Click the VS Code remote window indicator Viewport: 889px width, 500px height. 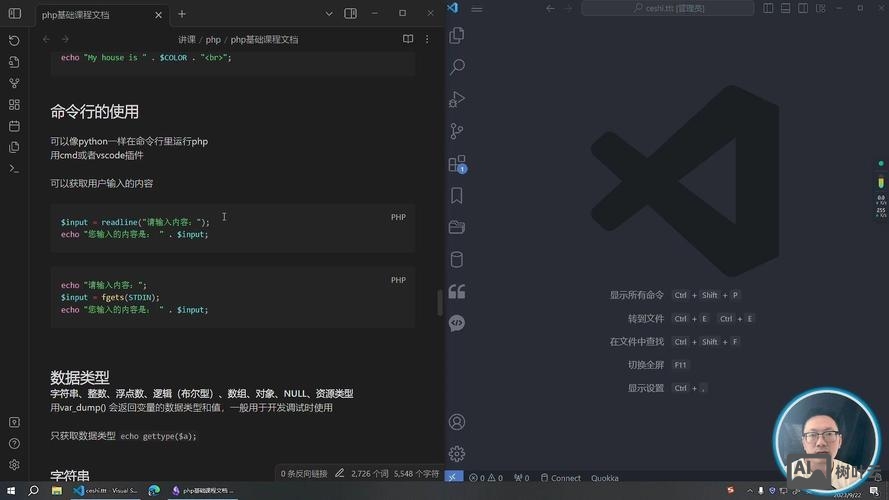(454, 477)
